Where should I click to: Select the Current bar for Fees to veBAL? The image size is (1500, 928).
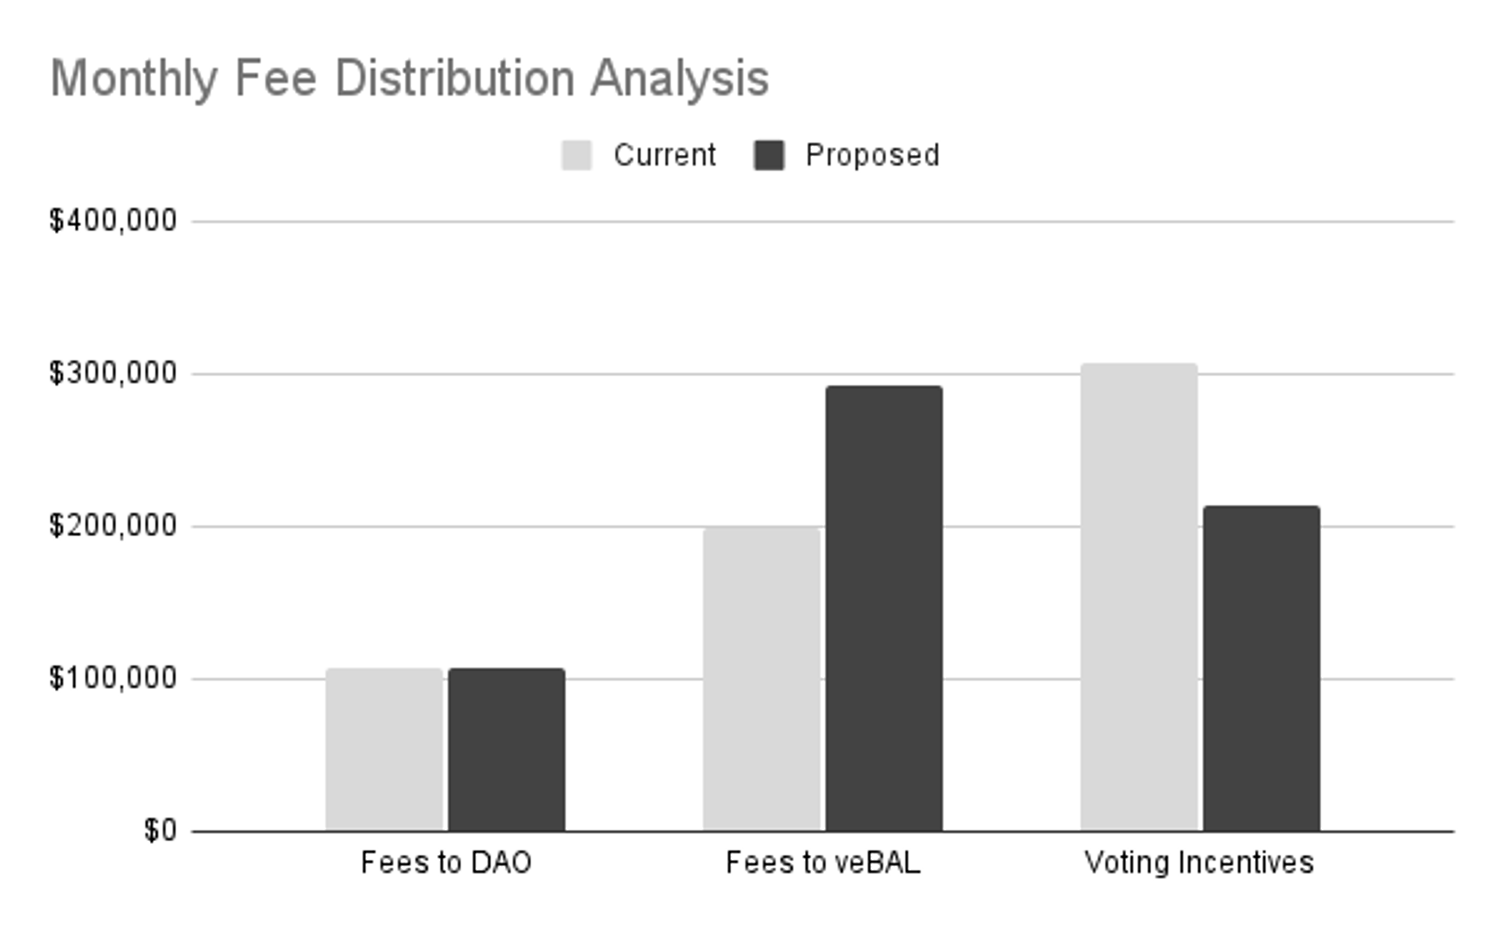[x=761, y=678]
